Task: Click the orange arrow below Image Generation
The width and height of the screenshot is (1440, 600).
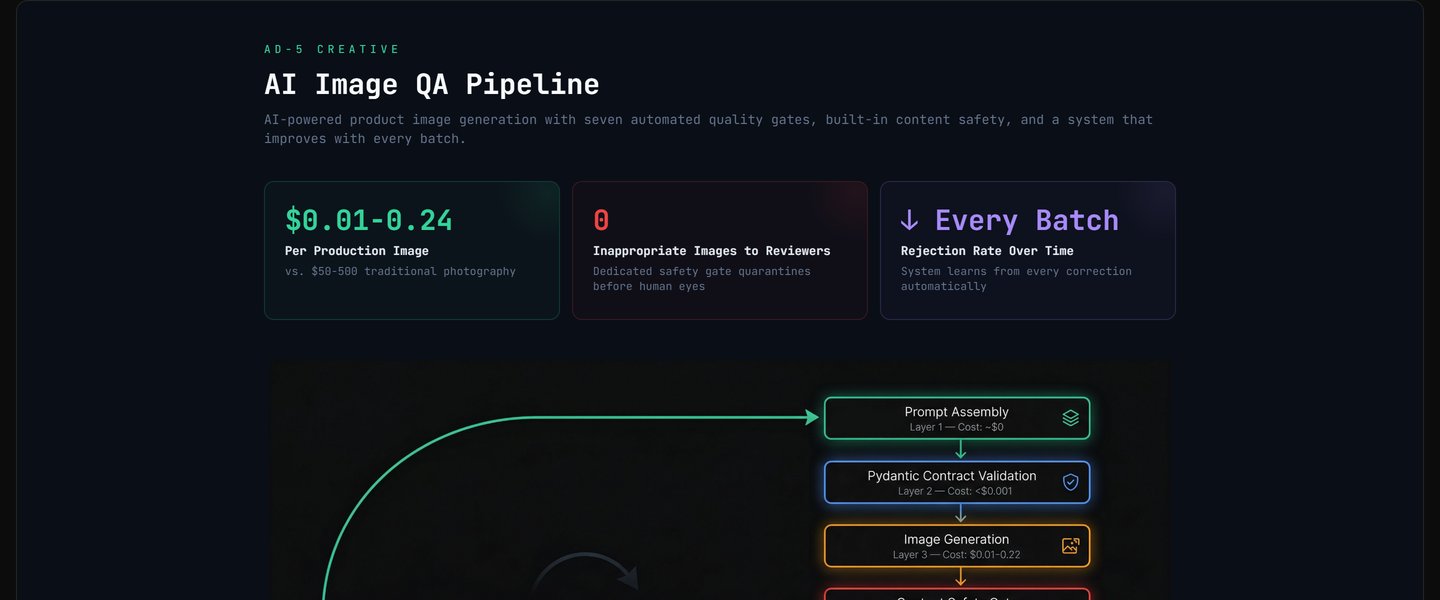Action: point(960,577)
